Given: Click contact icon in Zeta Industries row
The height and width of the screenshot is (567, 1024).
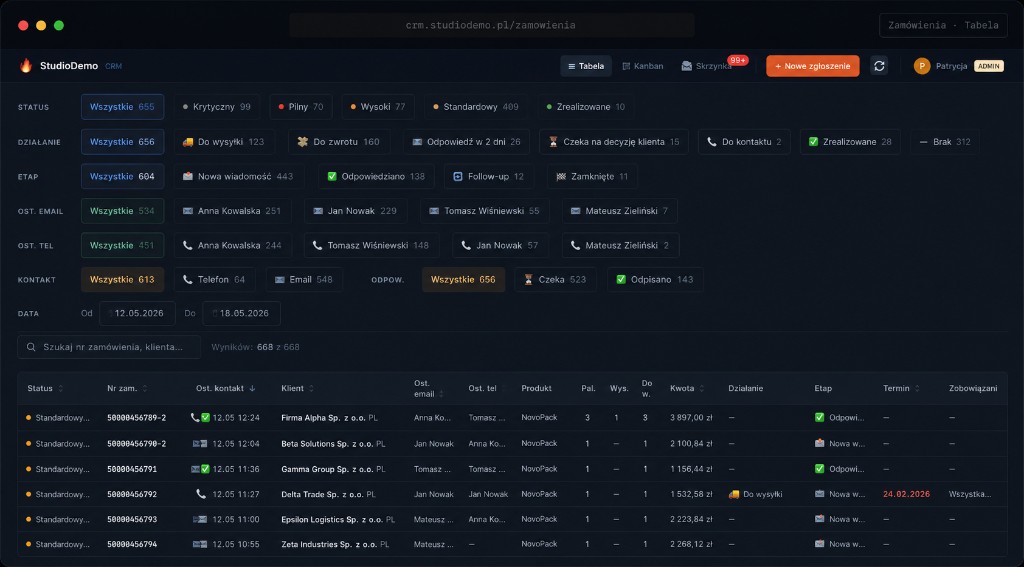Looking at the screenshot, I should (200, 544).
